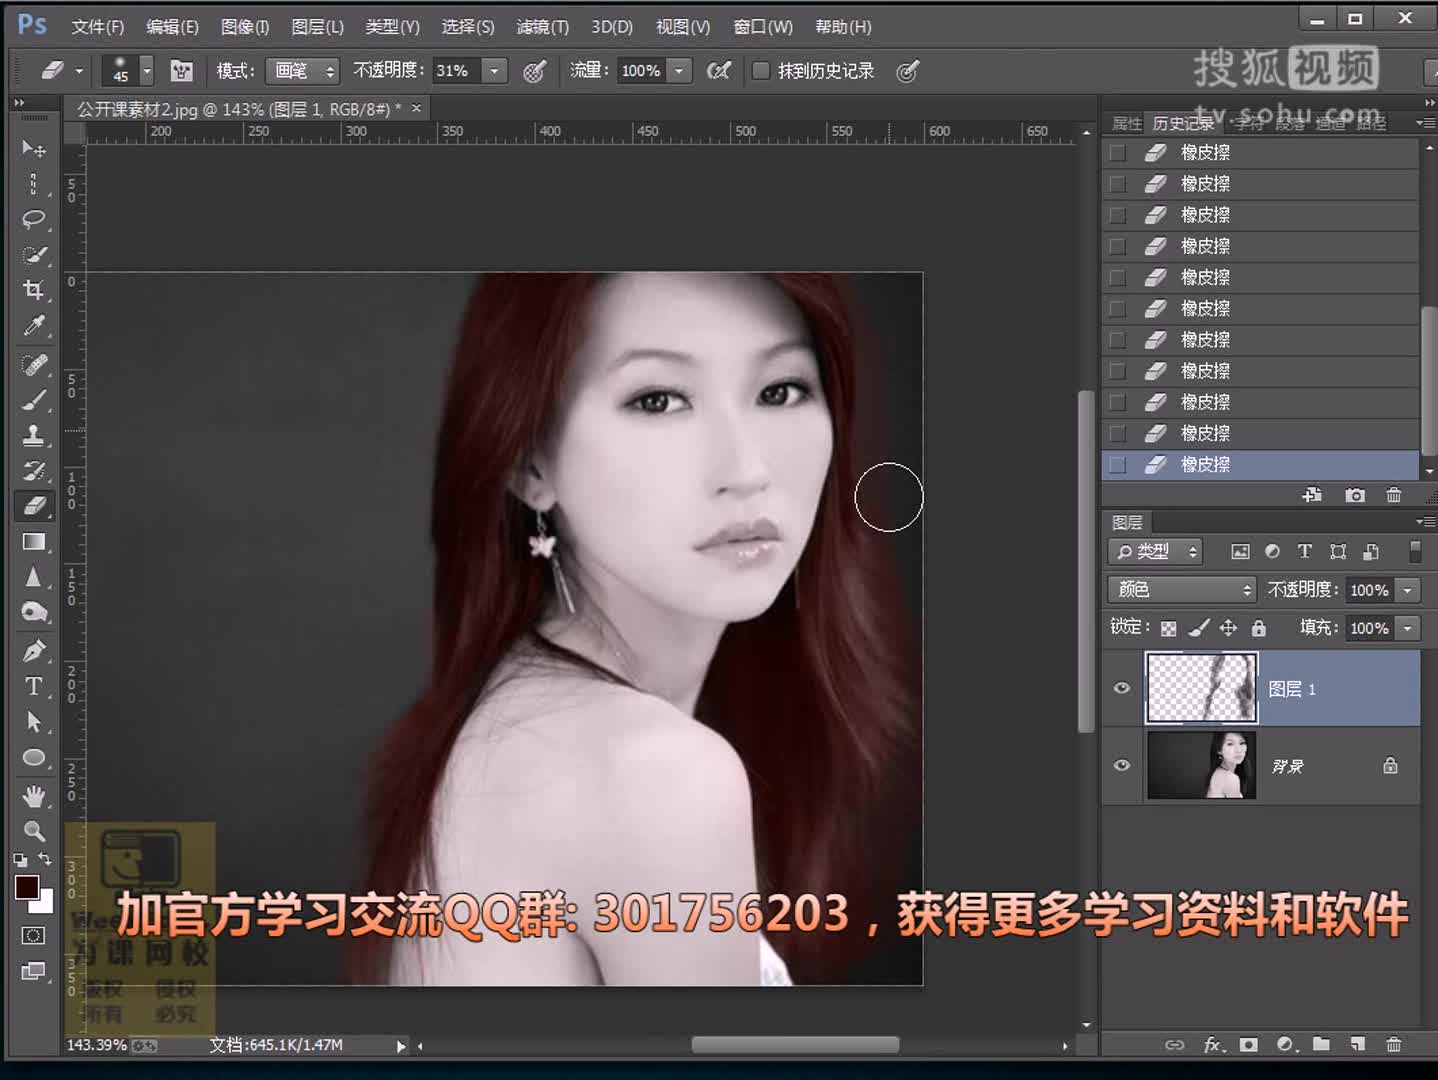
Task: Add layer mask at Layers panel bottom
Action: point(1248,1044)
